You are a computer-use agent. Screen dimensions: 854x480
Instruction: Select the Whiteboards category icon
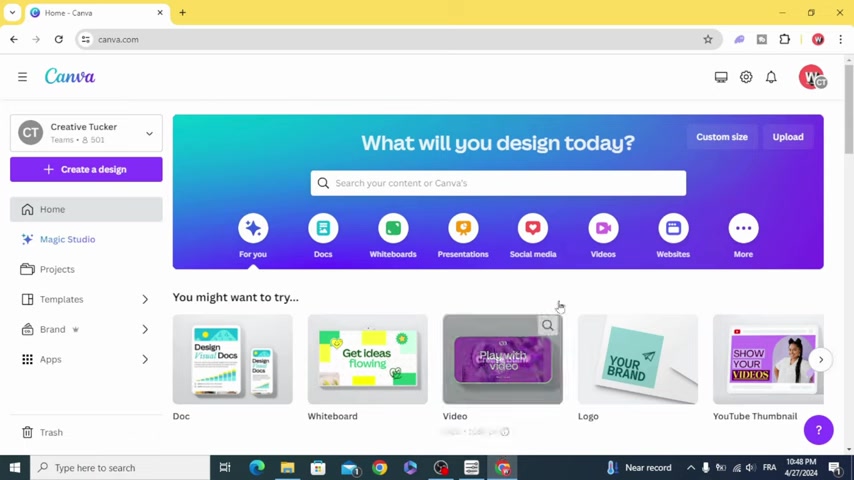(393, 228)
